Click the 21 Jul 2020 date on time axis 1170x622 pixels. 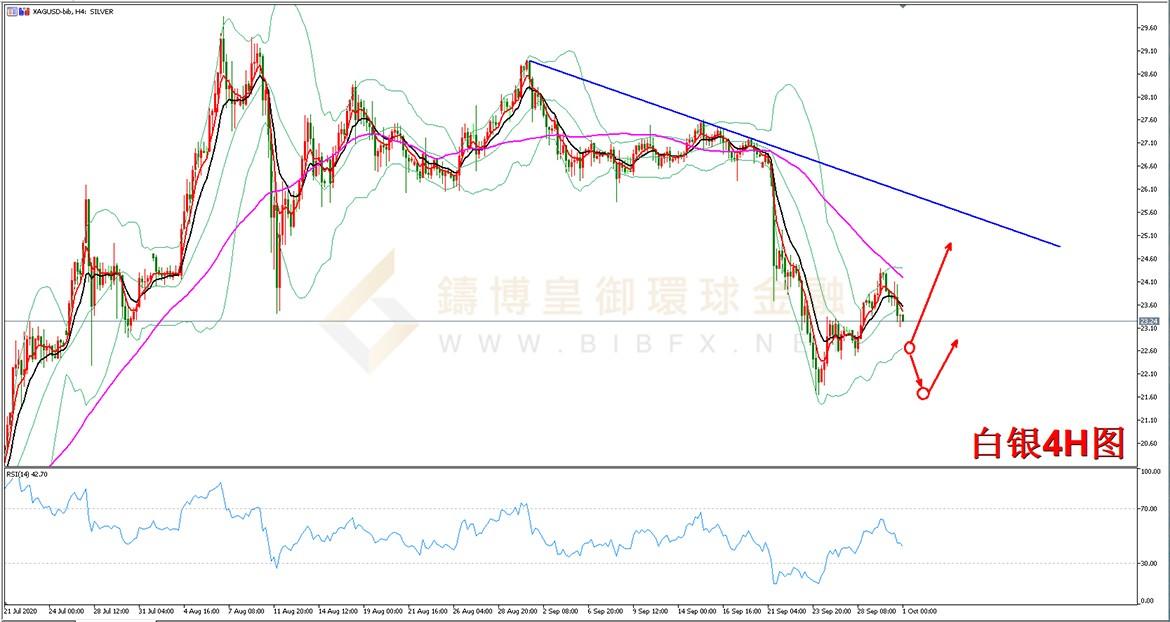point(22,609)
